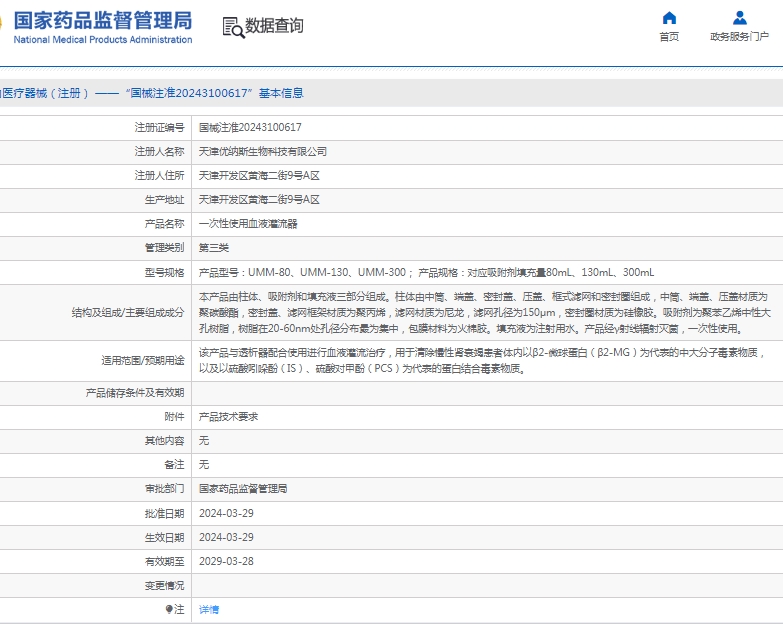Viewport: 783px width, 627px height.
Task: Click the 政务服务门户 text link
Action: click(740, 36)
